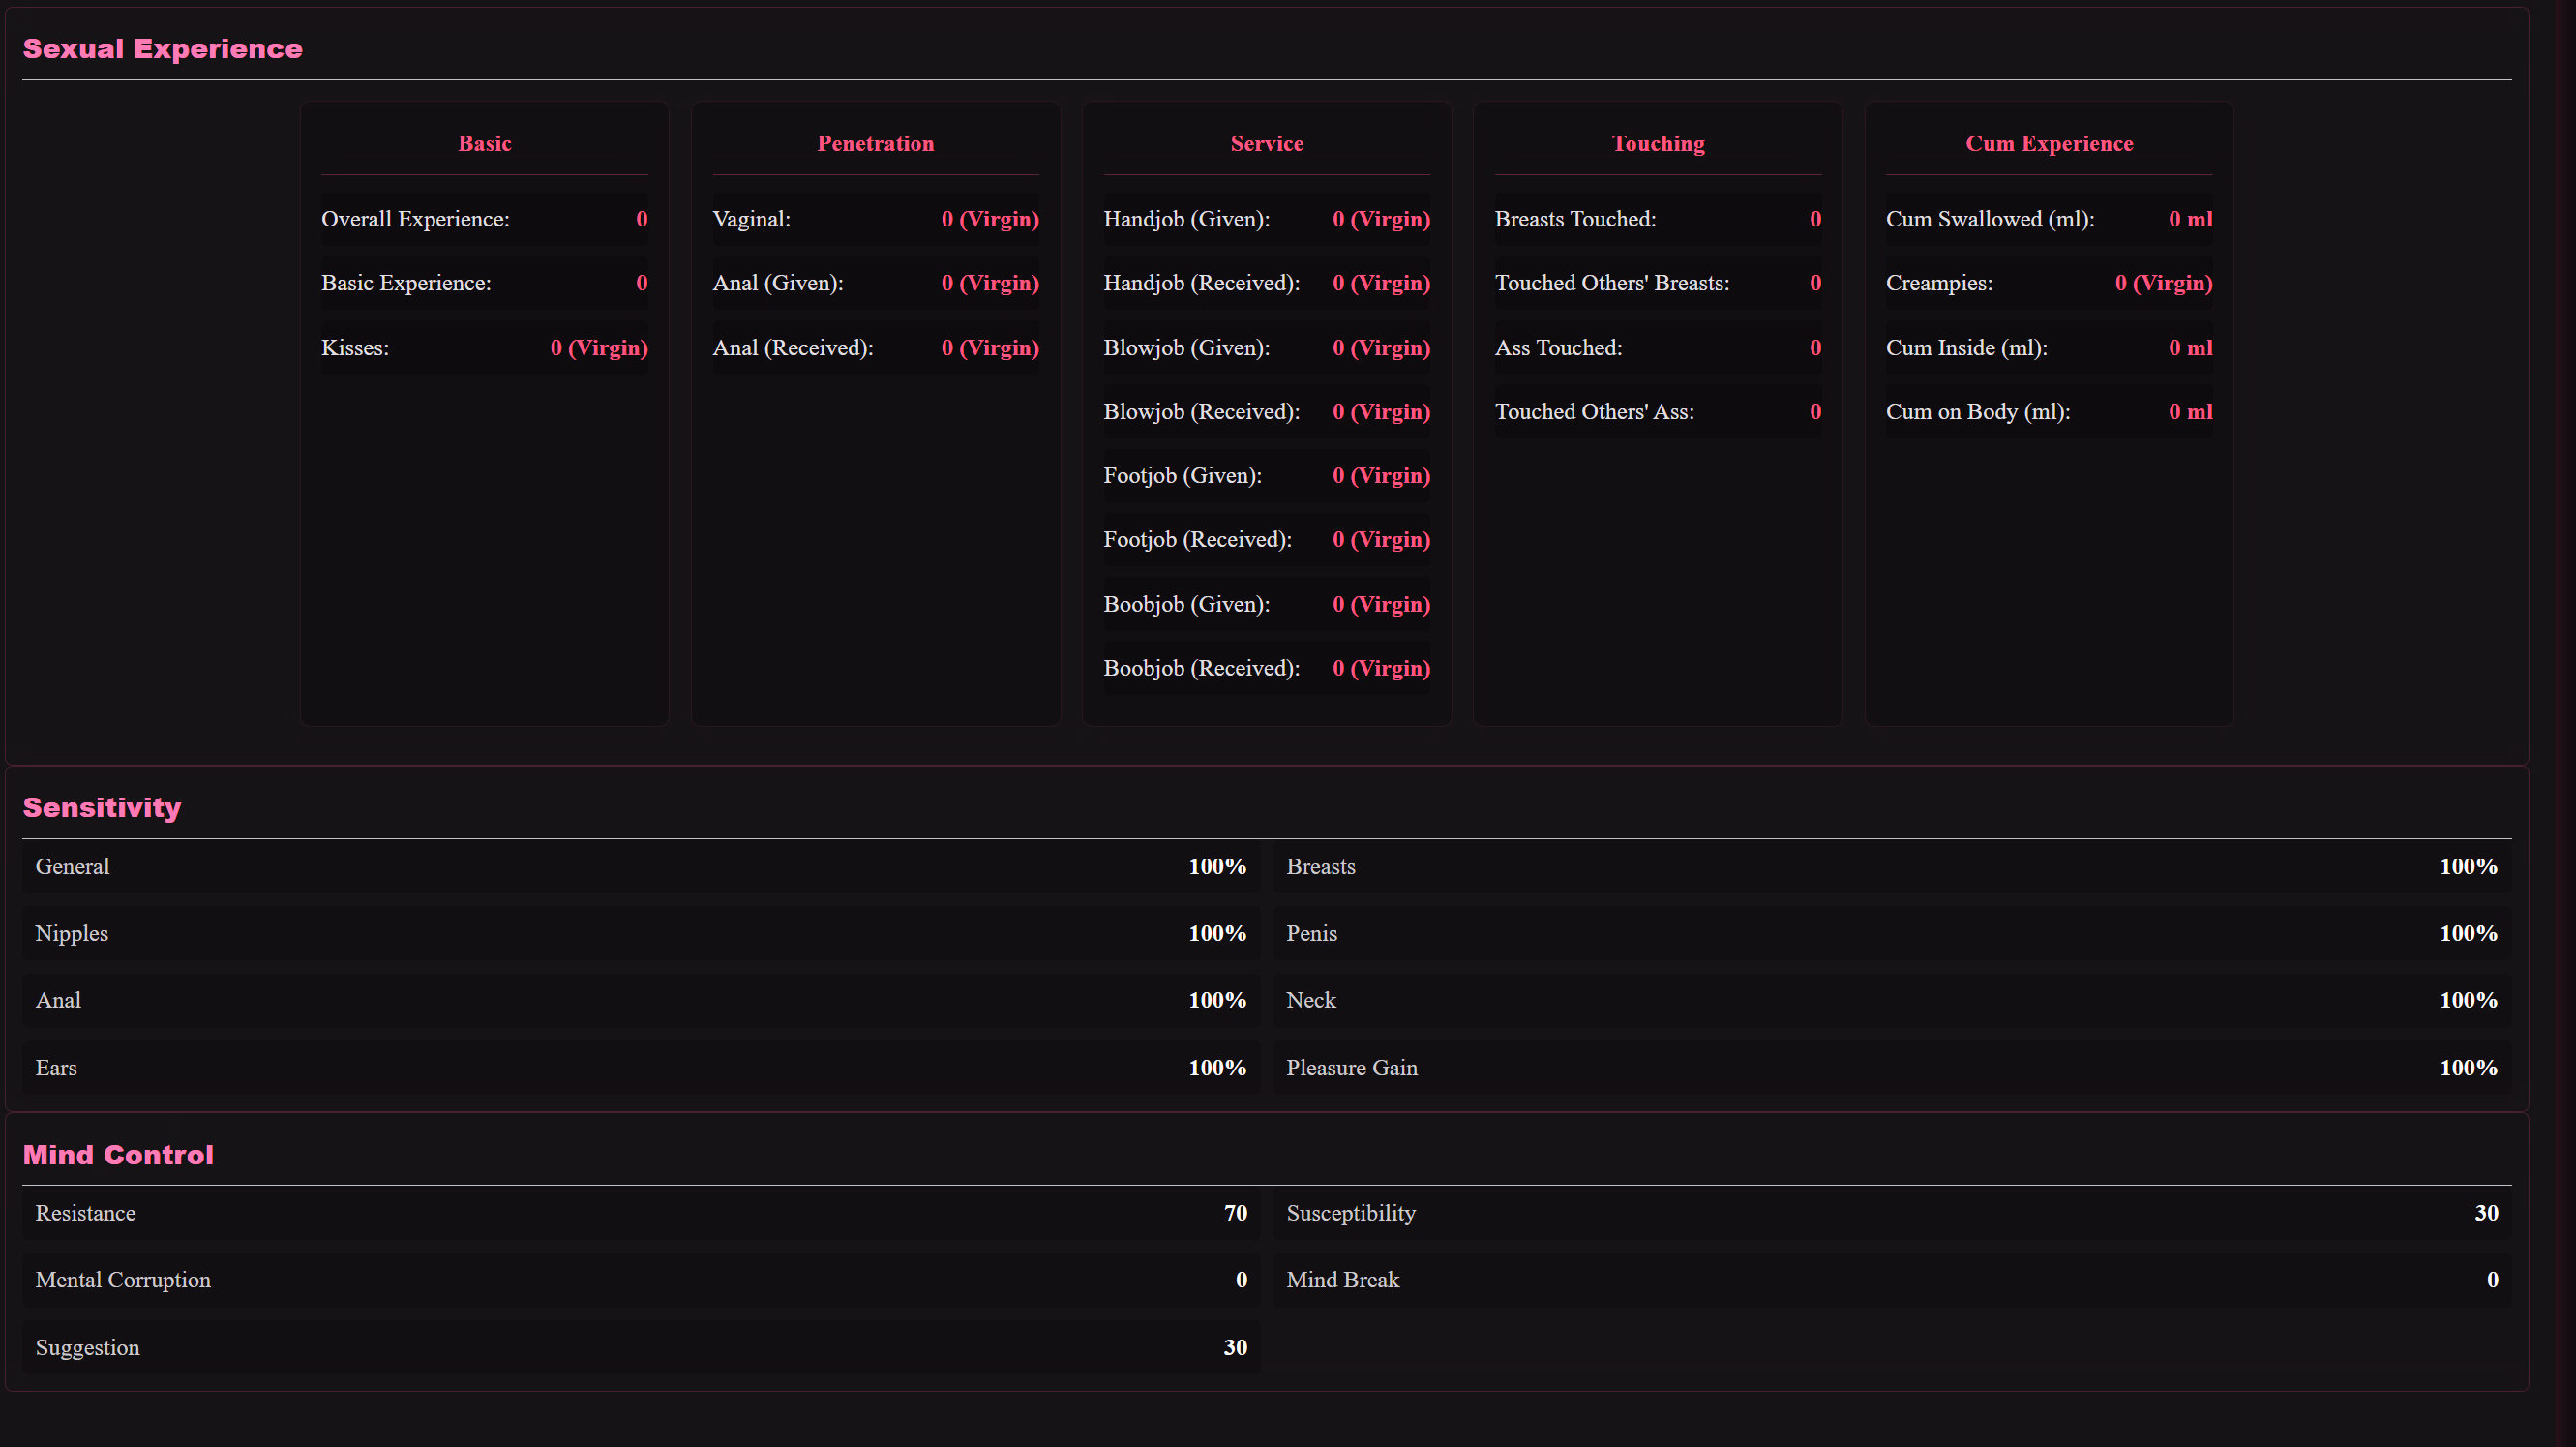Viewport: 2576px width, 1447px height.
Task: Collapse the Mind Control section header
Action: tap(118, 1155)
